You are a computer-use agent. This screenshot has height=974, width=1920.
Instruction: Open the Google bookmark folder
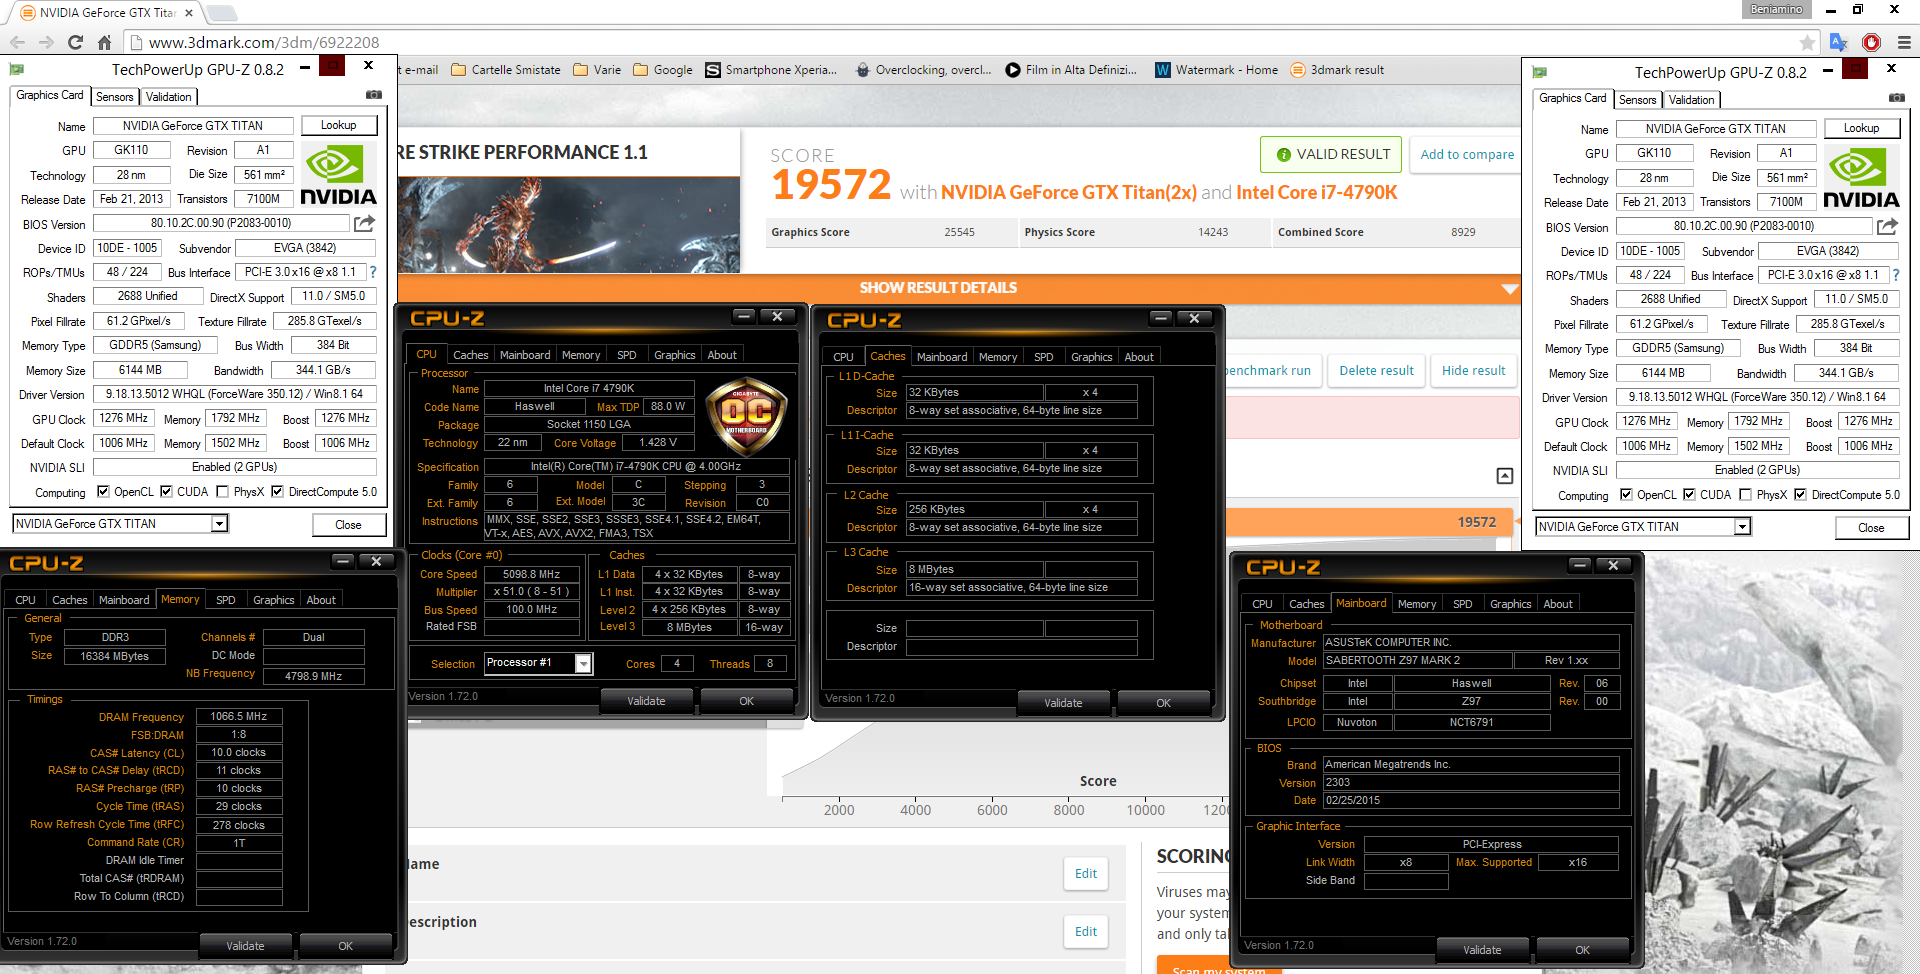coord(663,70)
